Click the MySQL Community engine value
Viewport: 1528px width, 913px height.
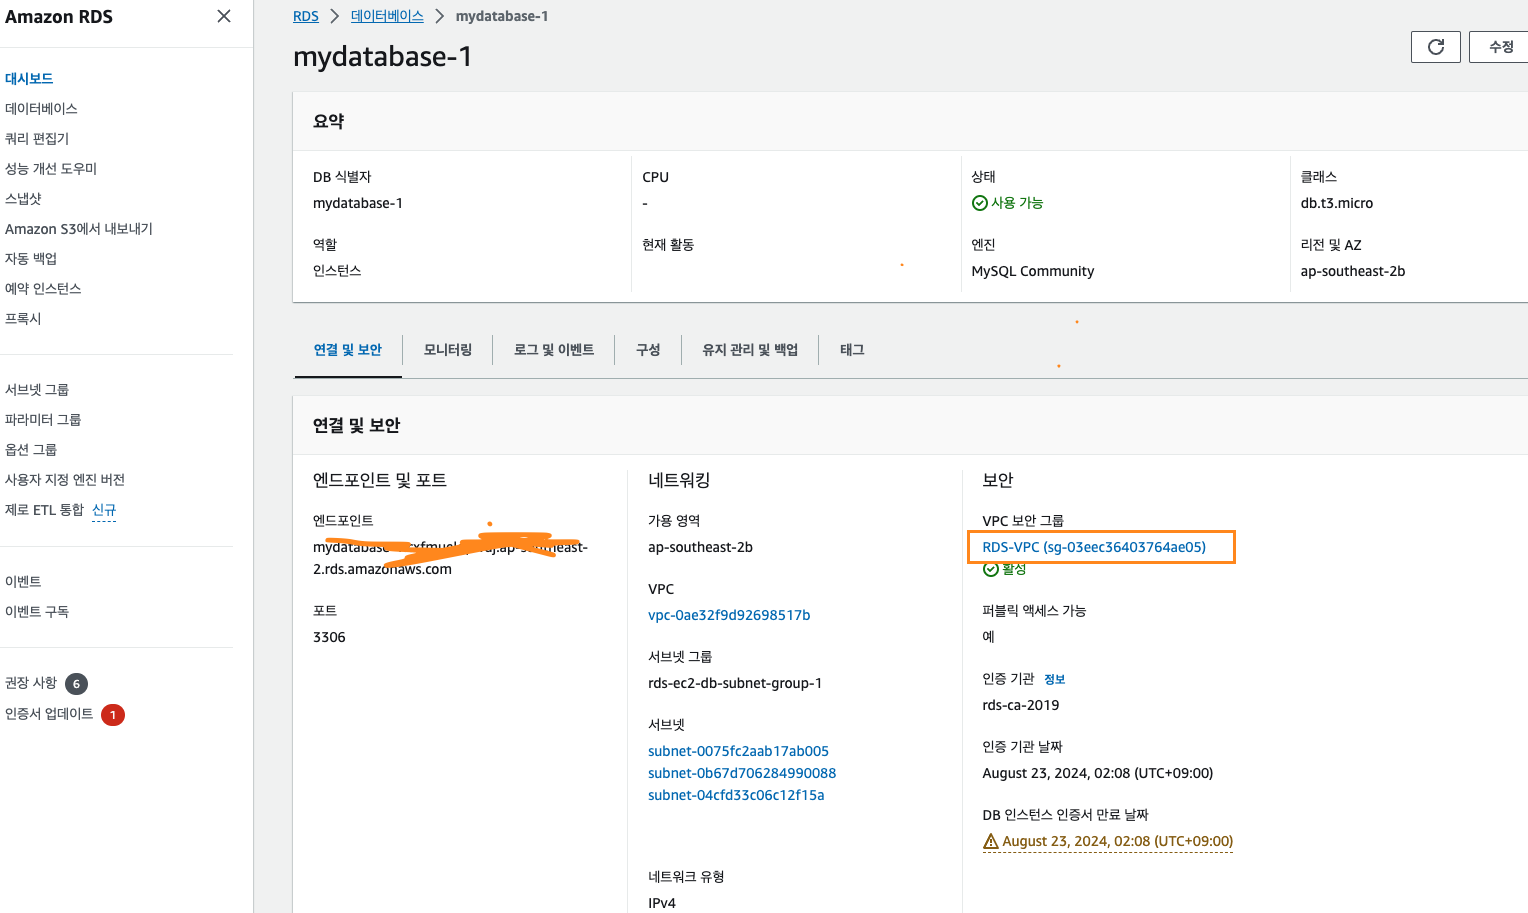pyautogui.click(x=1033, y=271)
